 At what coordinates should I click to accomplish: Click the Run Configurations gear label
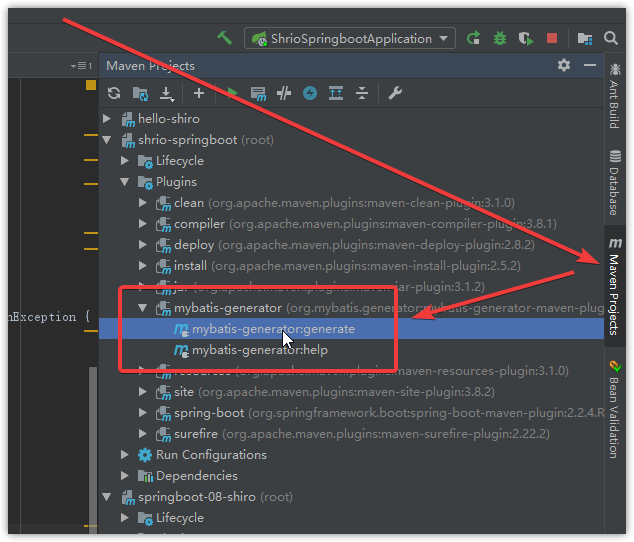coord(211,455)
